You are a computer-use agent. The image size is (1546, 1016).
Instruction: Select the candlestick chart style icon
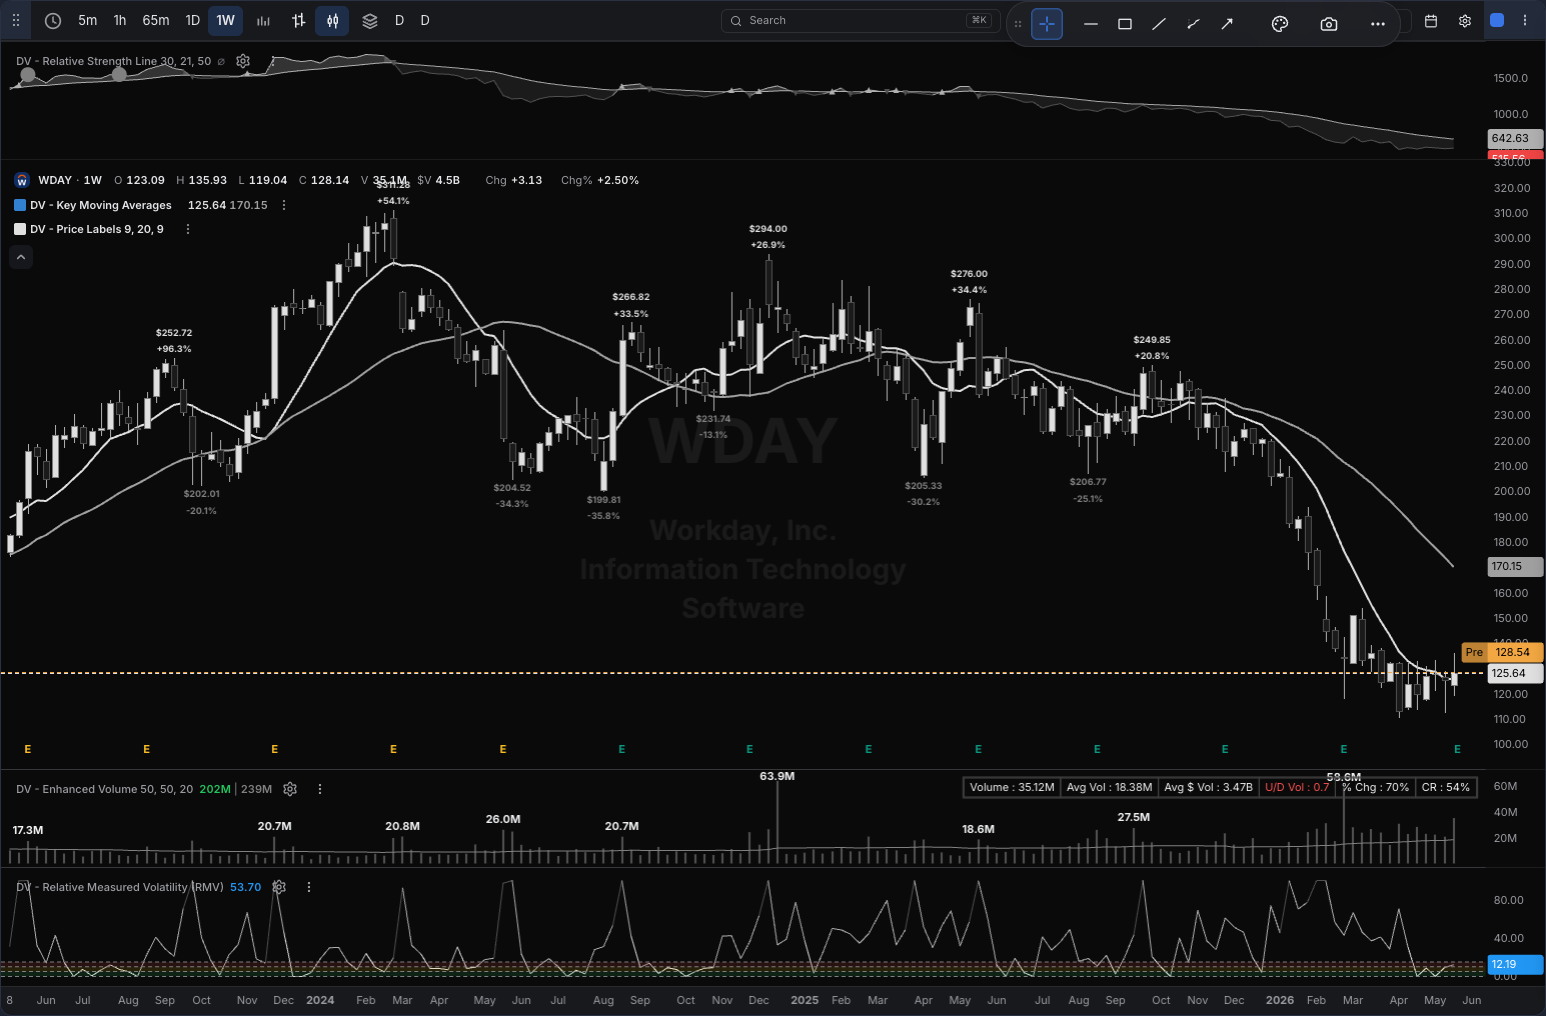click(x=332, y=20)
